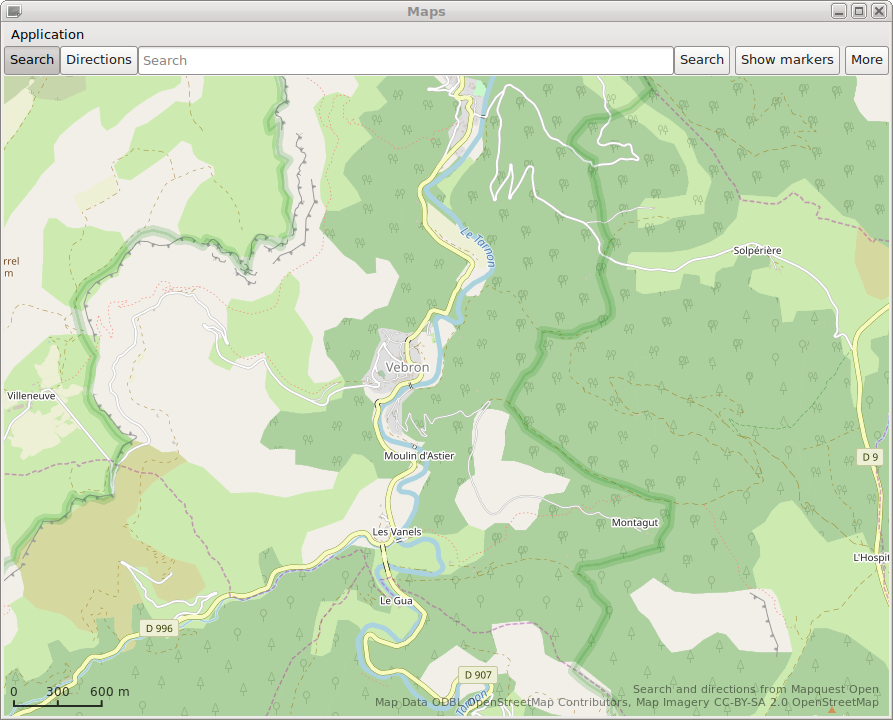Select the Solpérière place label
This screenshot has height=720, width=893.
click(757, 250)
